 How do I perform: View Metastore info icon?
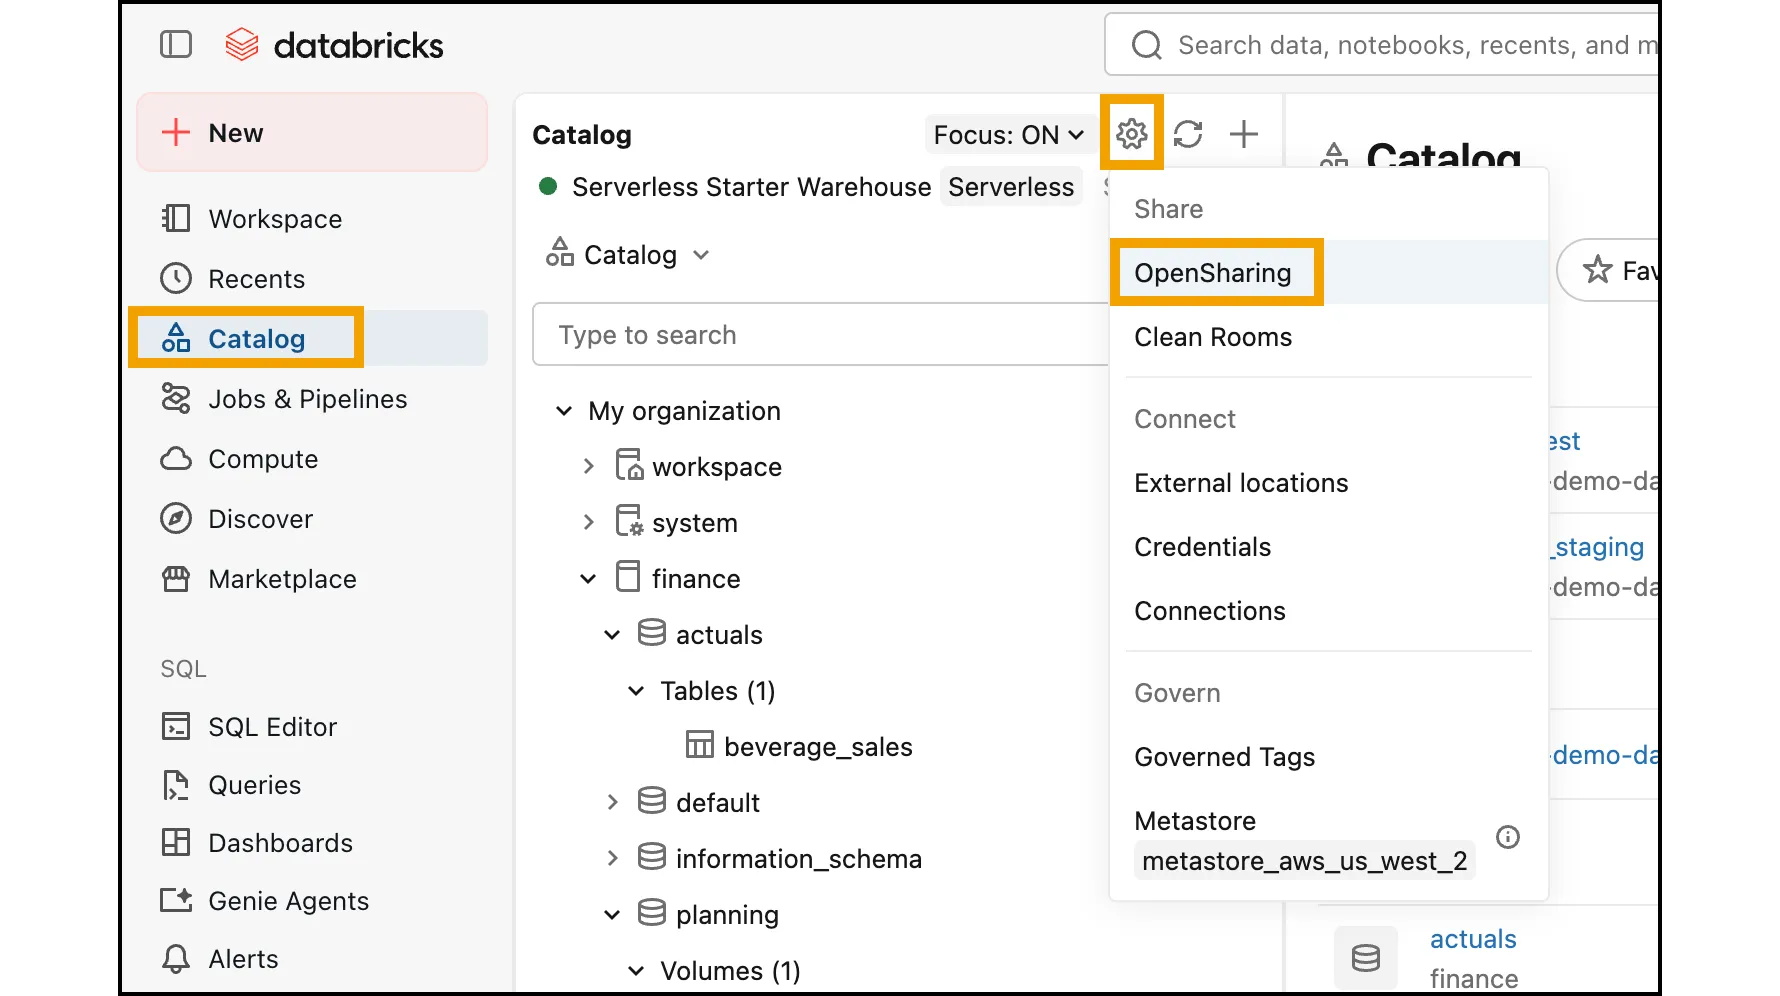(1508, 837)
